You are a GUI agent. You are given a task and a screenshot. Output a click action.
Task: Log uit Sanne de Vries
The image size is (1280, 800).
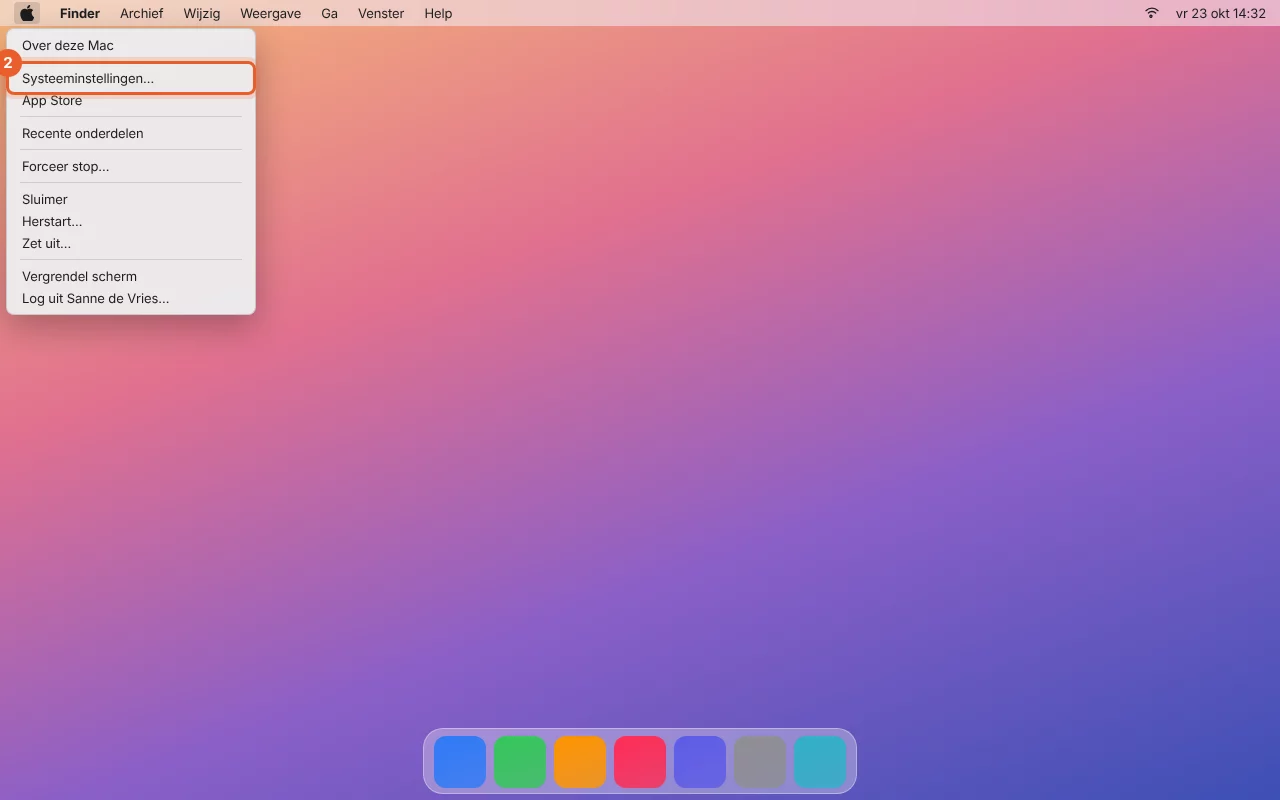[131, 299]
